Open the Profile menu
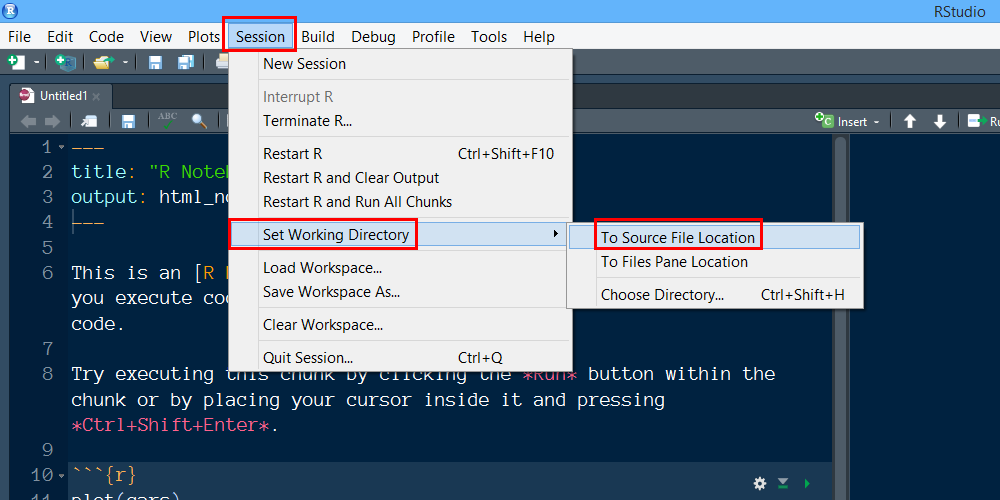The width and height of the screenshot is (1000, 500). tap(433, 36)
